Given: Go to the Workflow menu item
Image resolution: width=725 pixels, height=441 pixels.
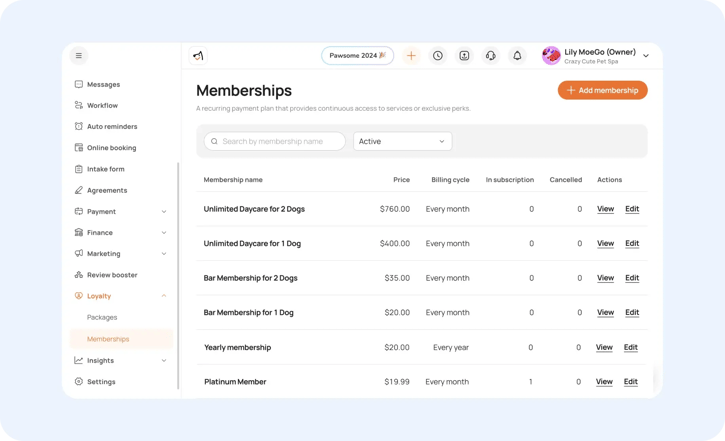Looking at the screenshot, I should point(102,105).
